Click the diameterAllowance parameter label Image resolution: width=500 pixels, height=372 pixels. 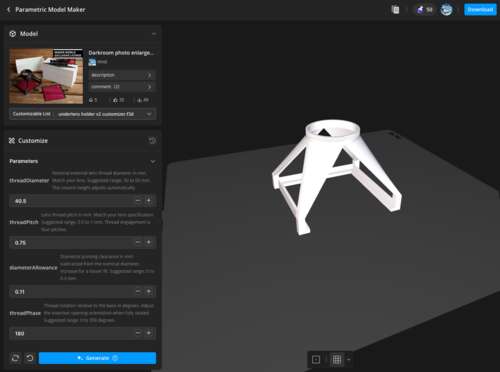coord(33,268)
